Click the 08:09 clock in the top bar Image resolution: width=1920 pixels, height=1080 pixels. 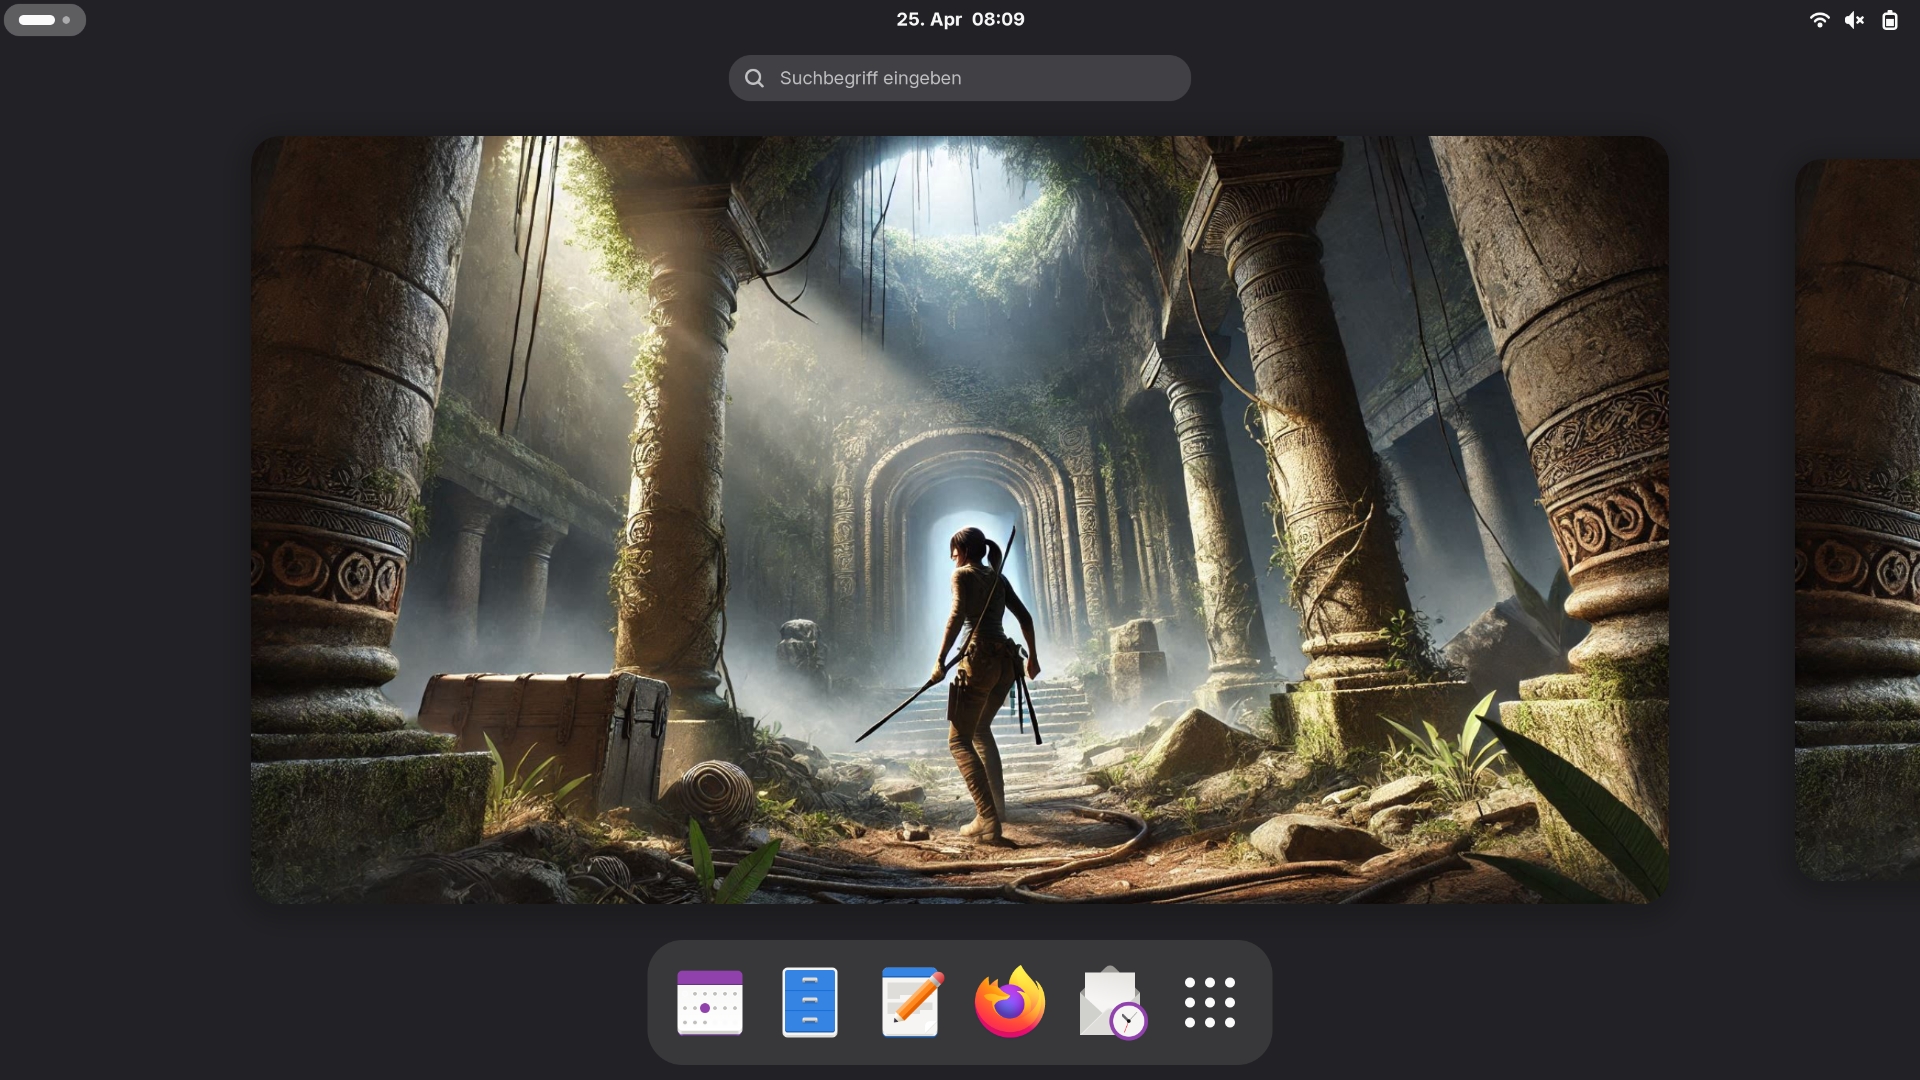(x=998, y=19)
